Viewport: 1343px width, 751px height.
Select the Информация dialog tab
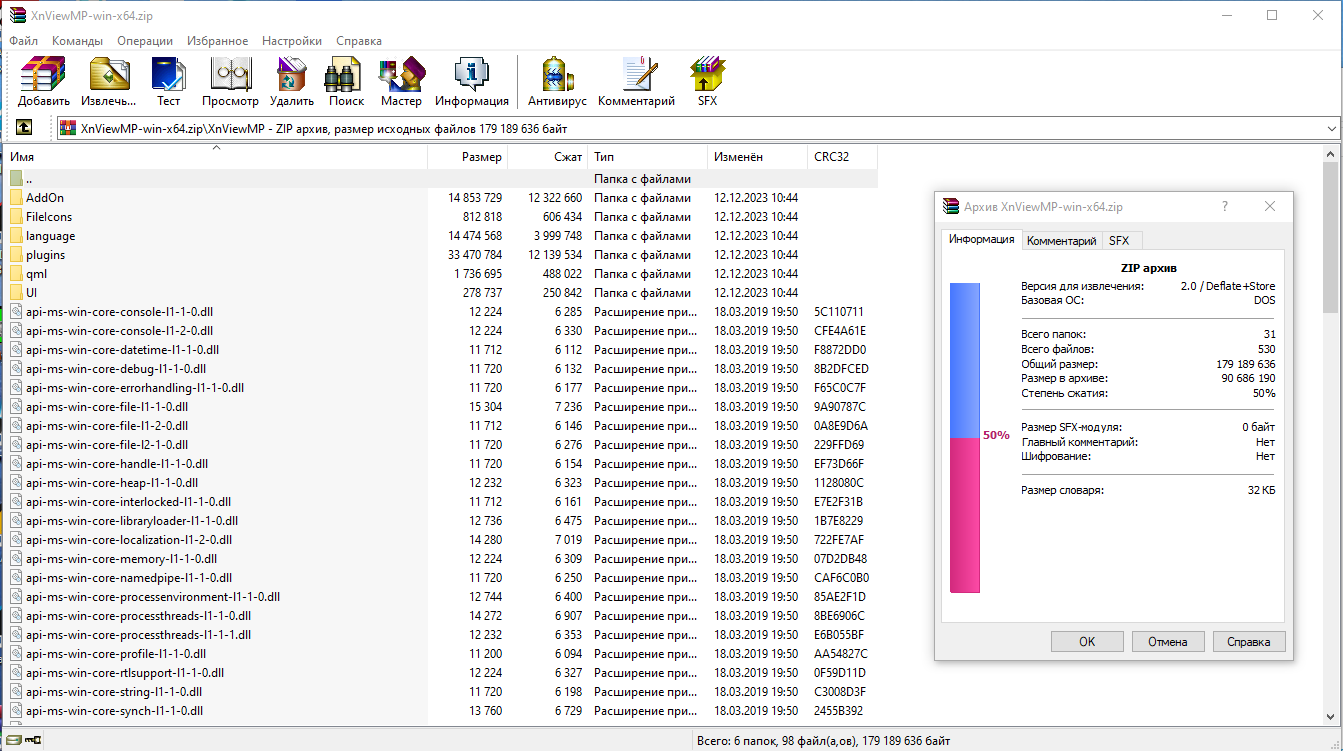coord(981,239)
